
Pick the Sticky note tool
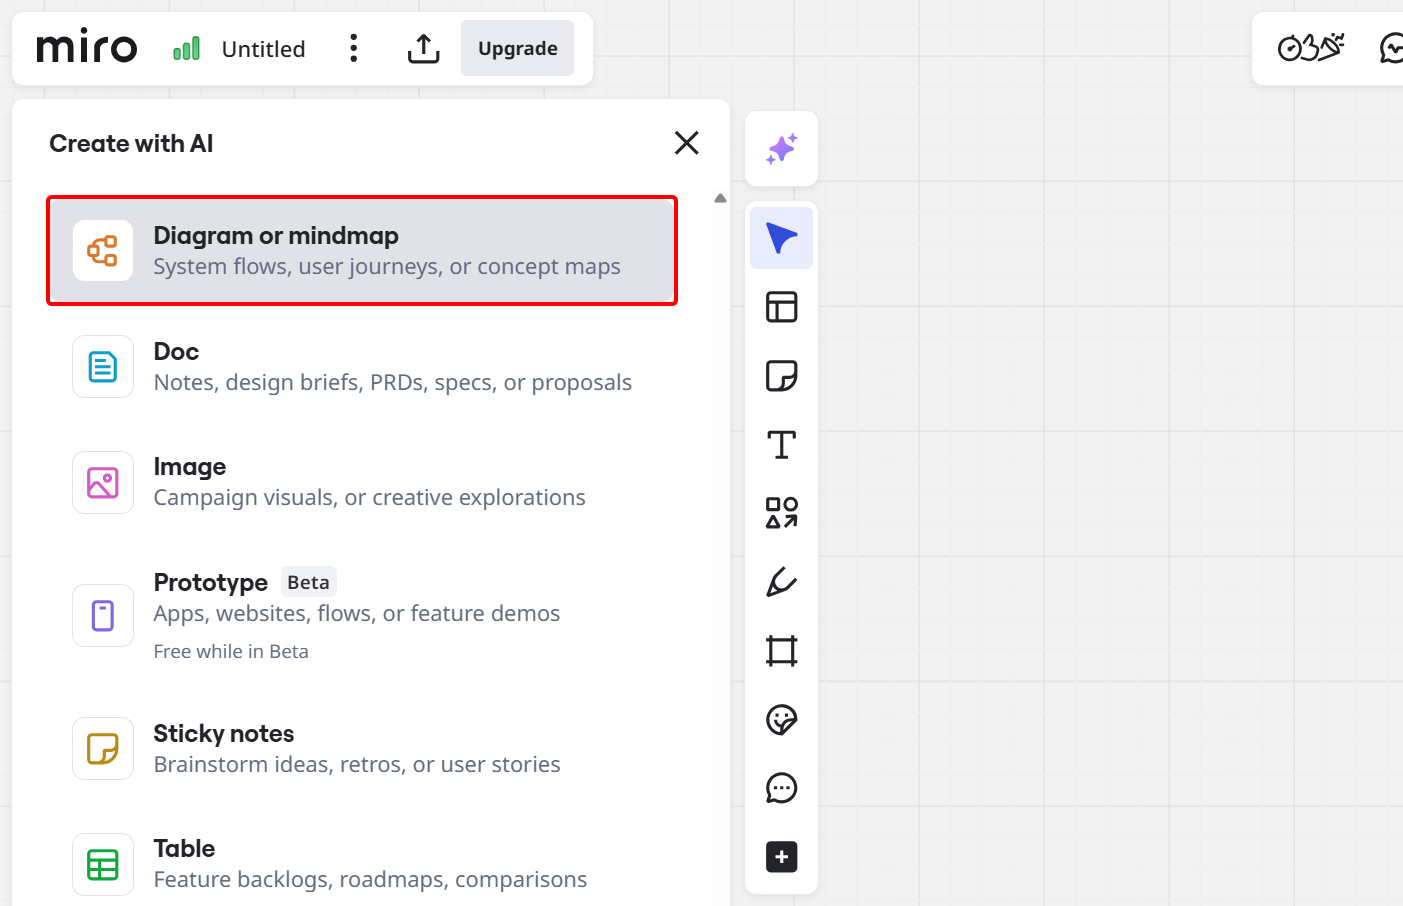(x=781, y=375)
